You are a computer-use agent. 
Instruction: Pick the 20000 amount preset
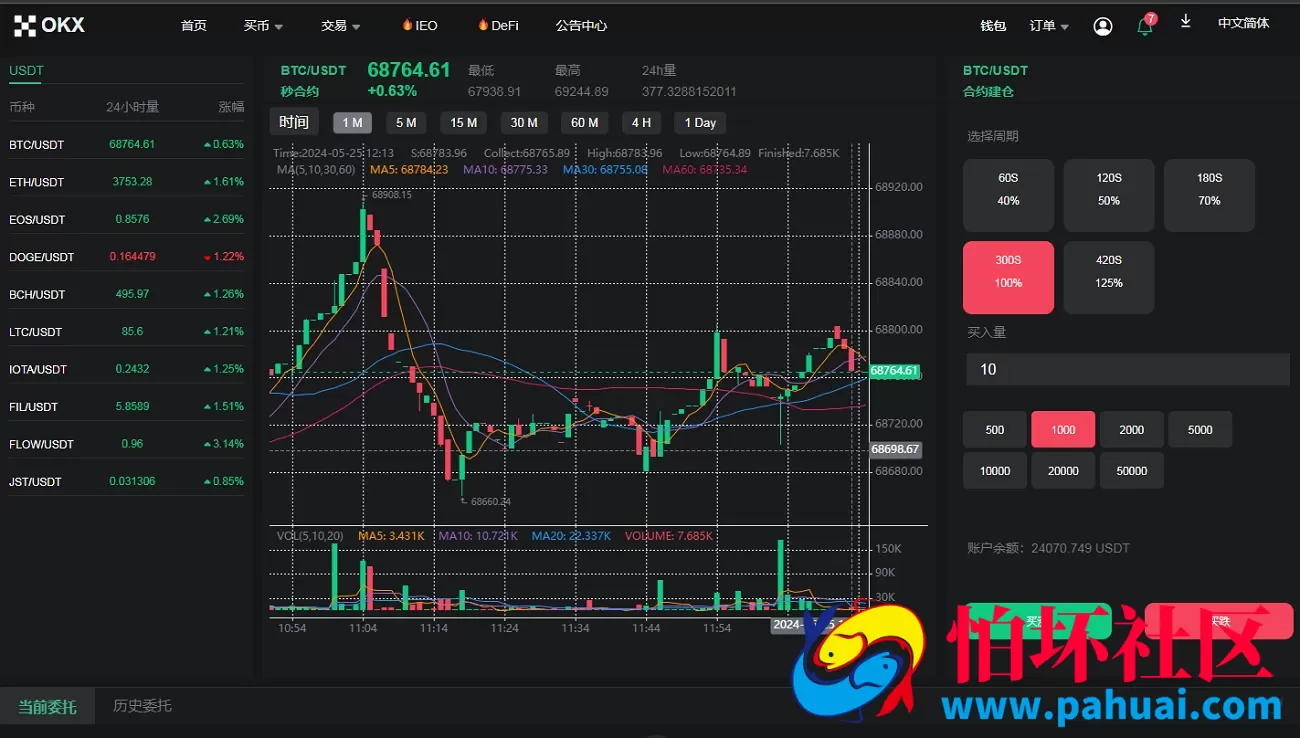tap(1063, 470)
